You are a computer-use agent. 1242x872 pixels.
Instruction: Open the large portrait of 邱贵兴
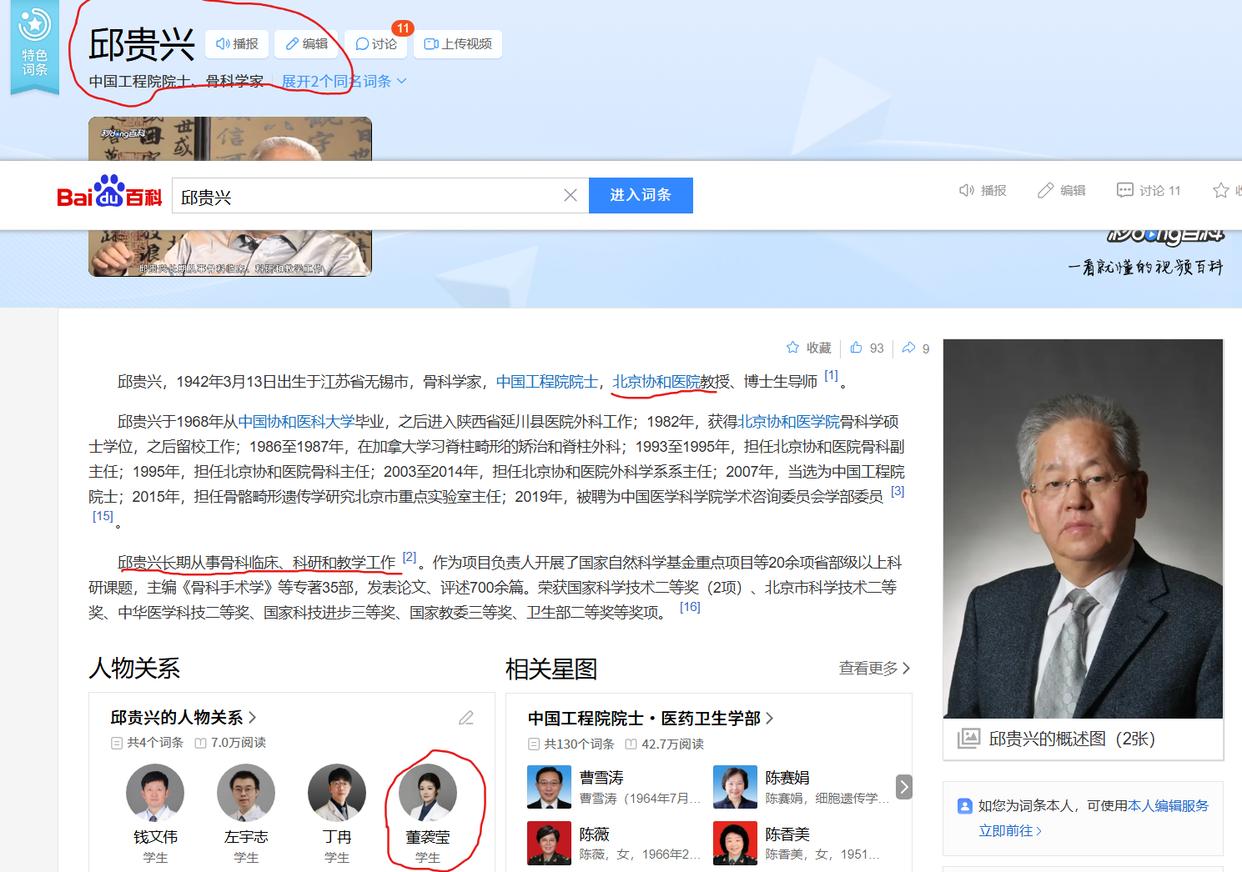[1083, 528]
